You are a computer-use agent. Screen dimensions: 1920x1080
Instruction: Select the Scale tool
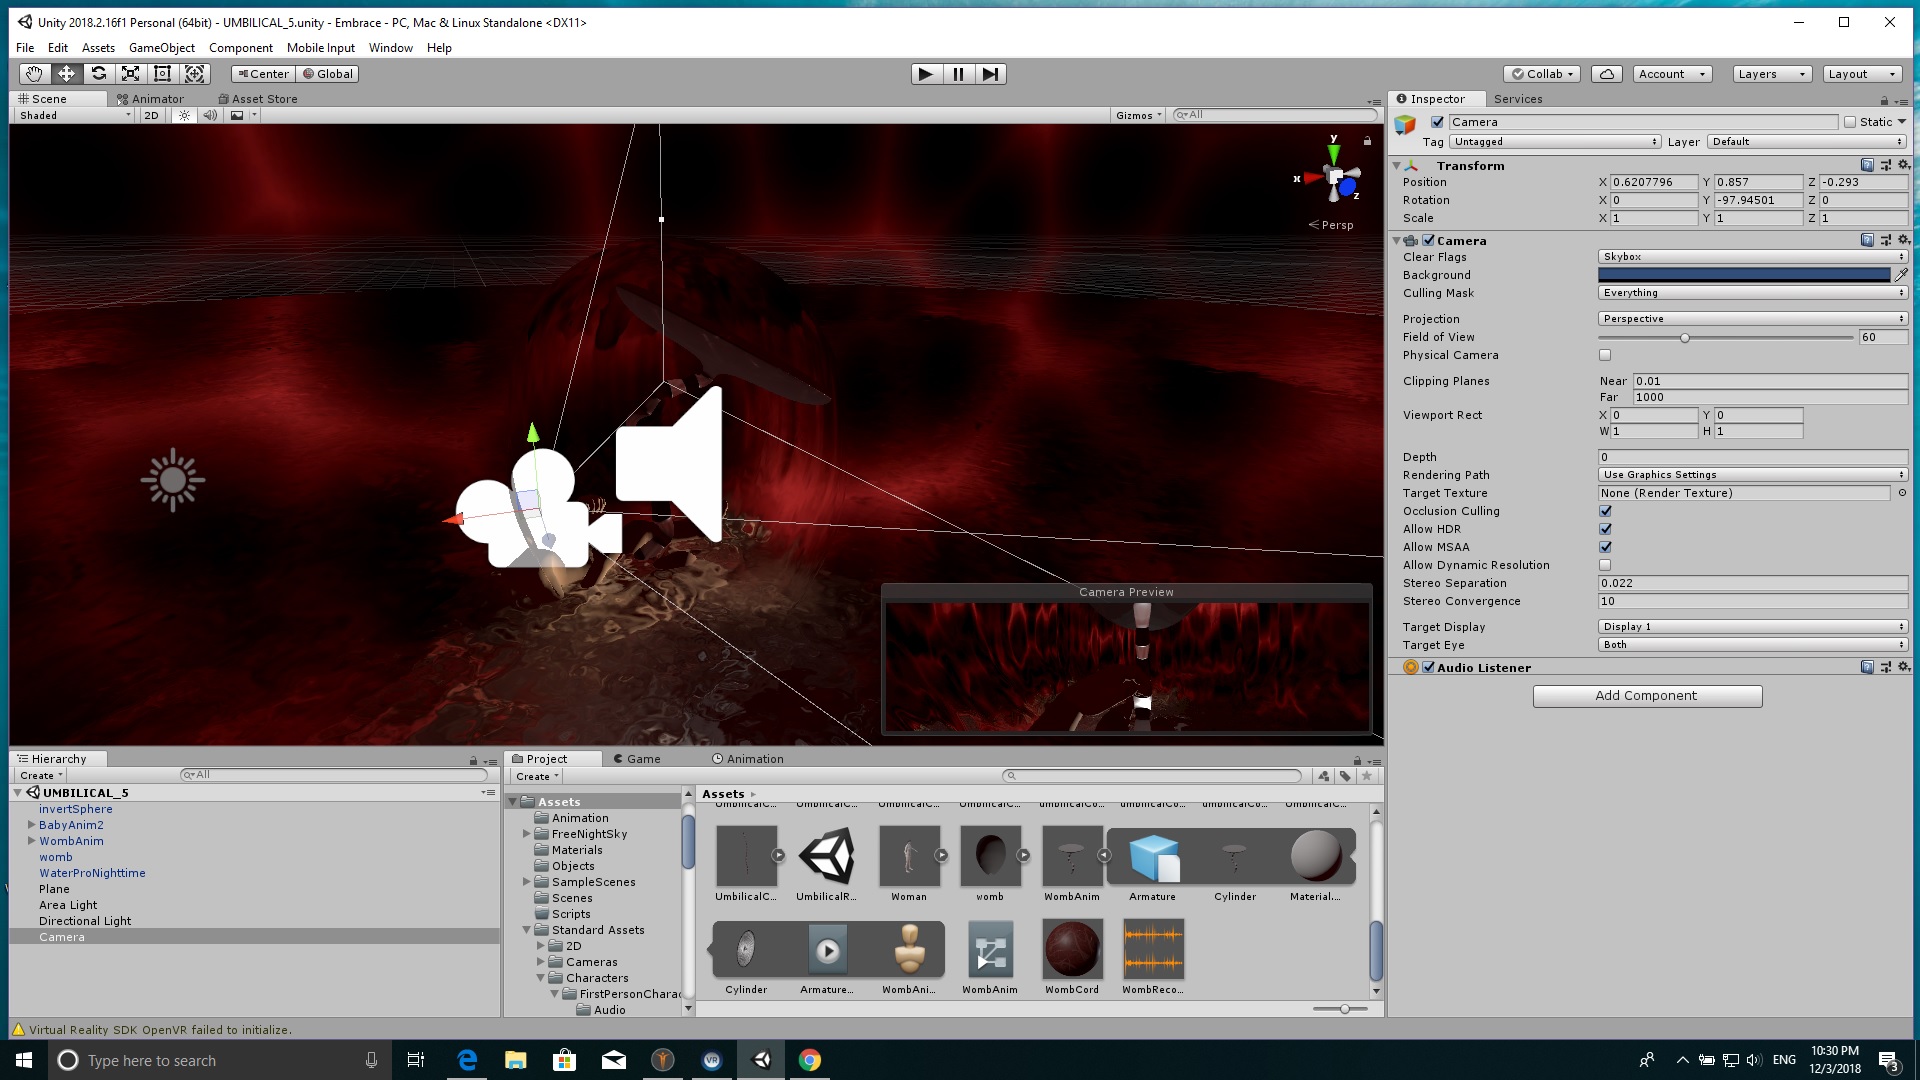[x=130, y=74]
